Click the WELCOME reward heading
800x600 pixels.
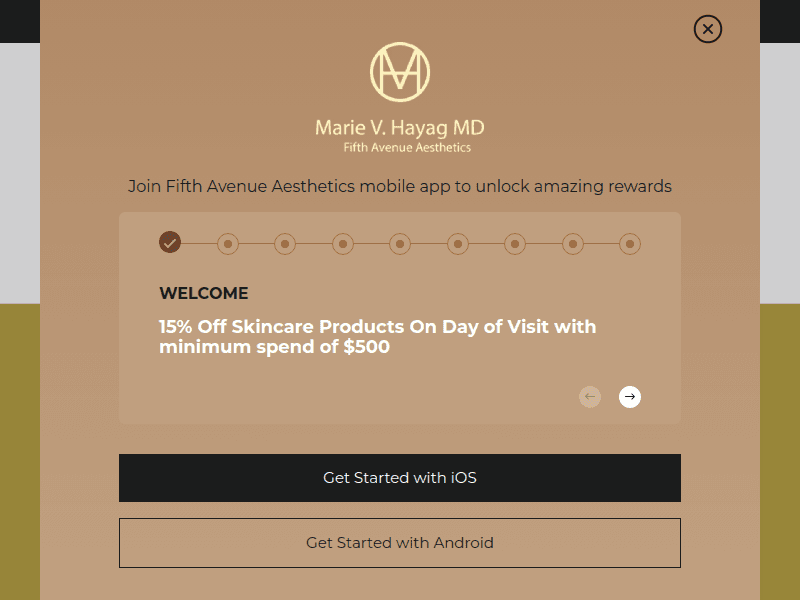click(204, 293)
